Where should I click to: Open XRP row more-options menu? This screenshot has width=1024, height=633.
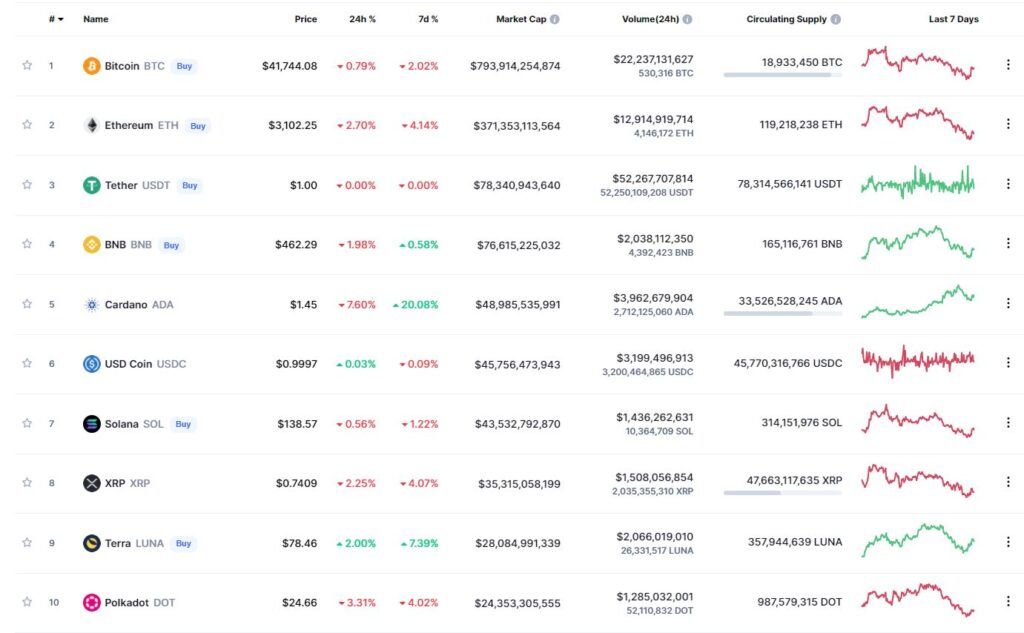tap(1008, 481)
